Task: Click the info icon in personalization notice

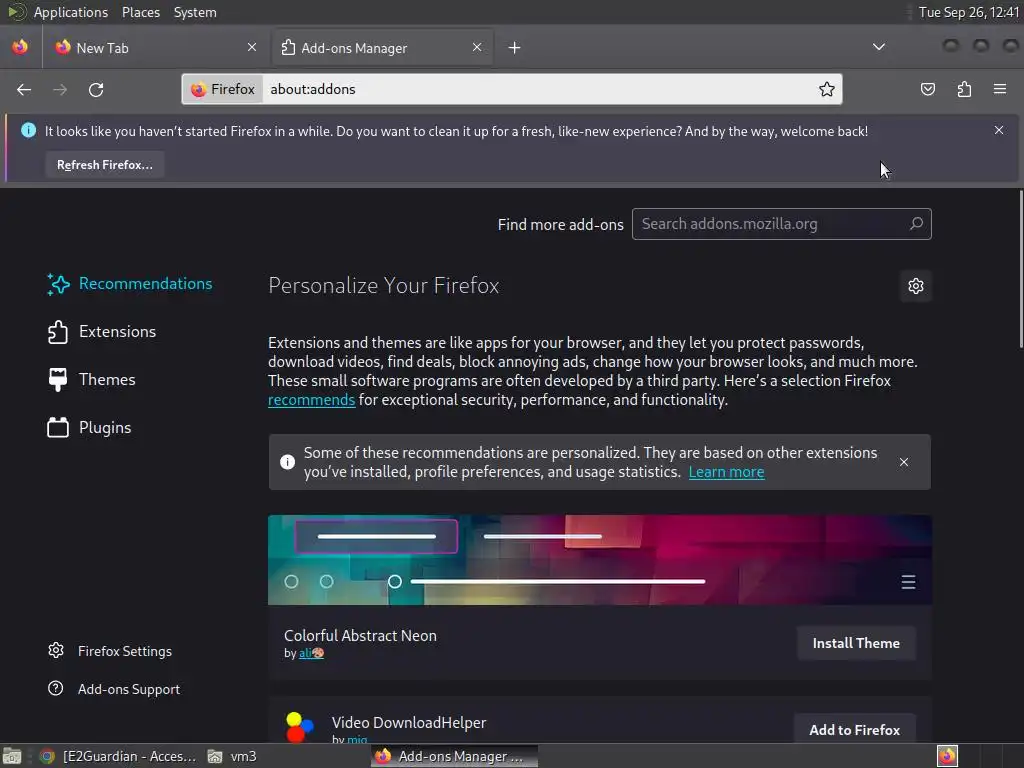Action: pyautogui.click(x=287, y=462)
